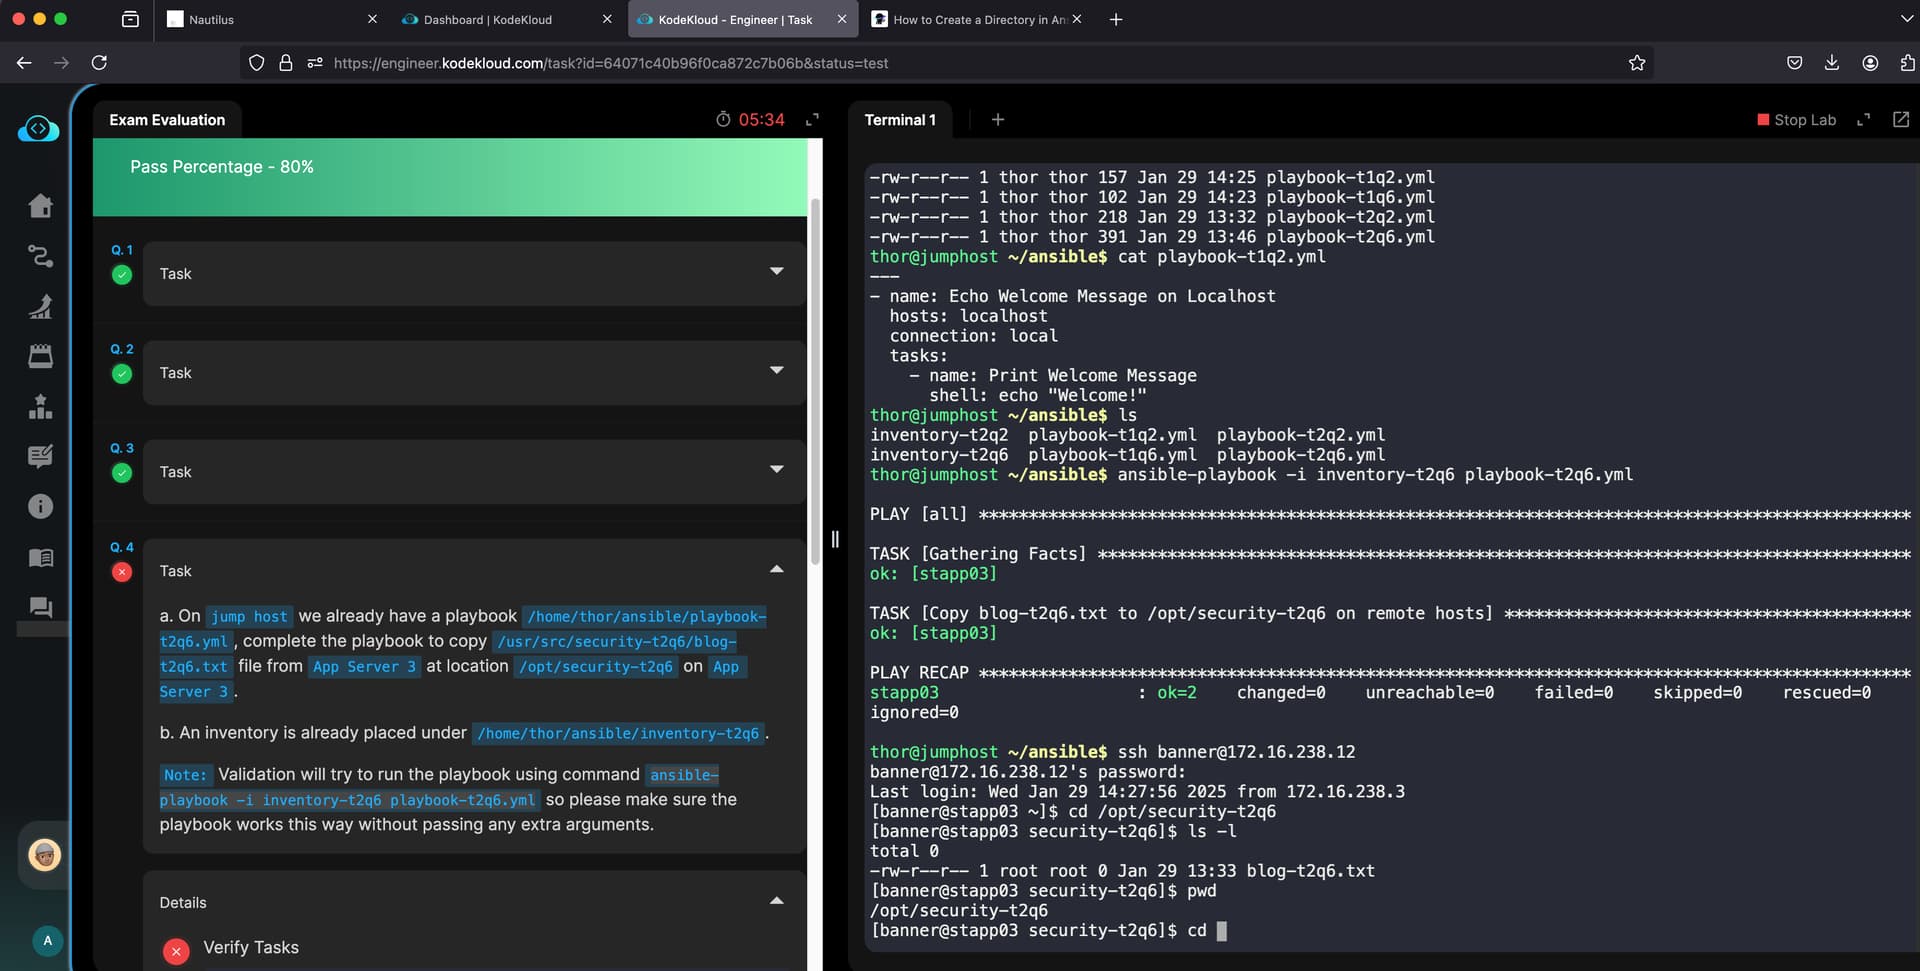Reload the page with refresh icon

click(x=99, y=63)
